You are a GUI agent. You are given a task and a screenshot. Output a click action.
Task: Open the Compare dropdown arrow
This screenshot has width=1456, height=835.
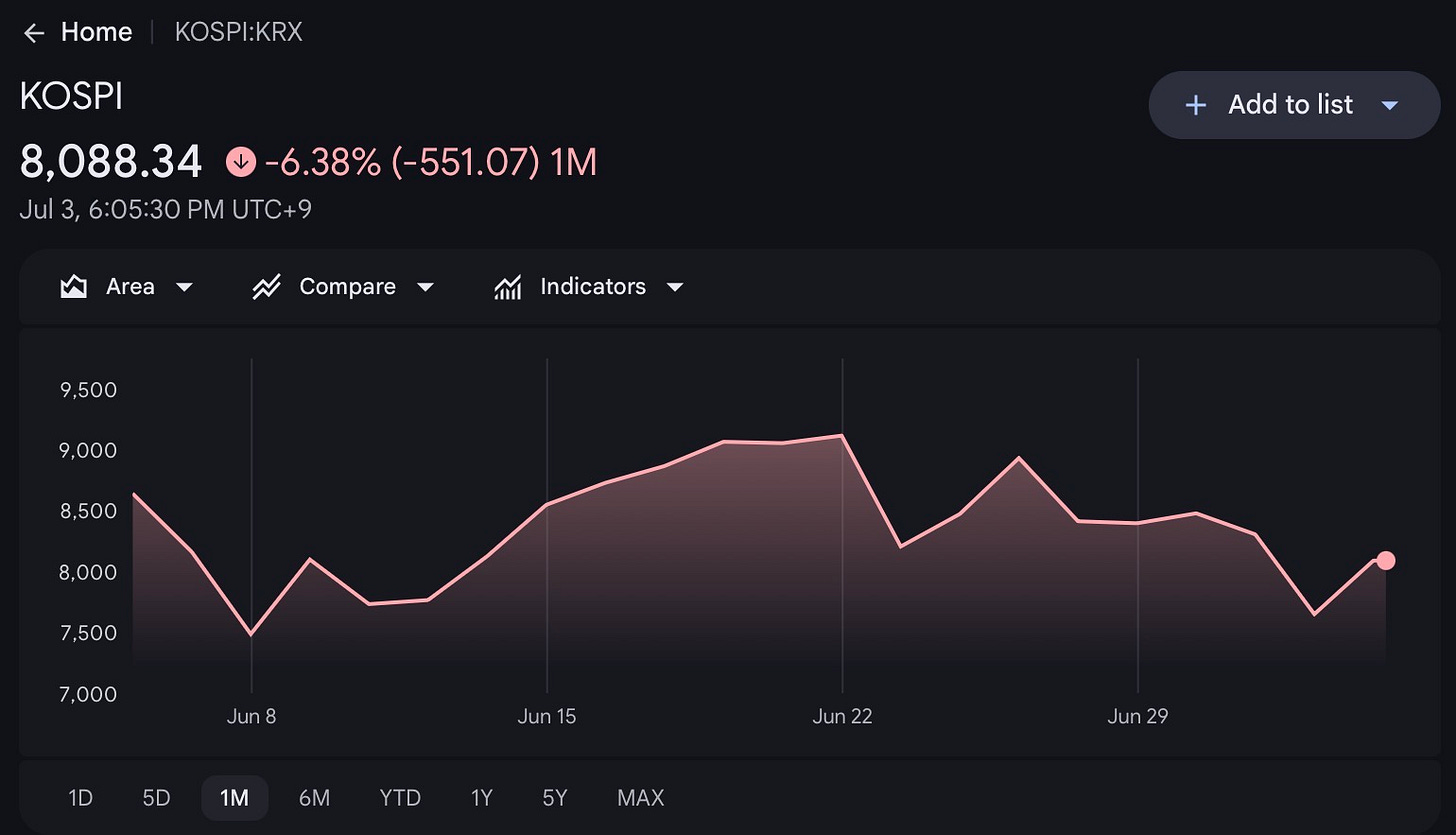click(x=425, y=287)
